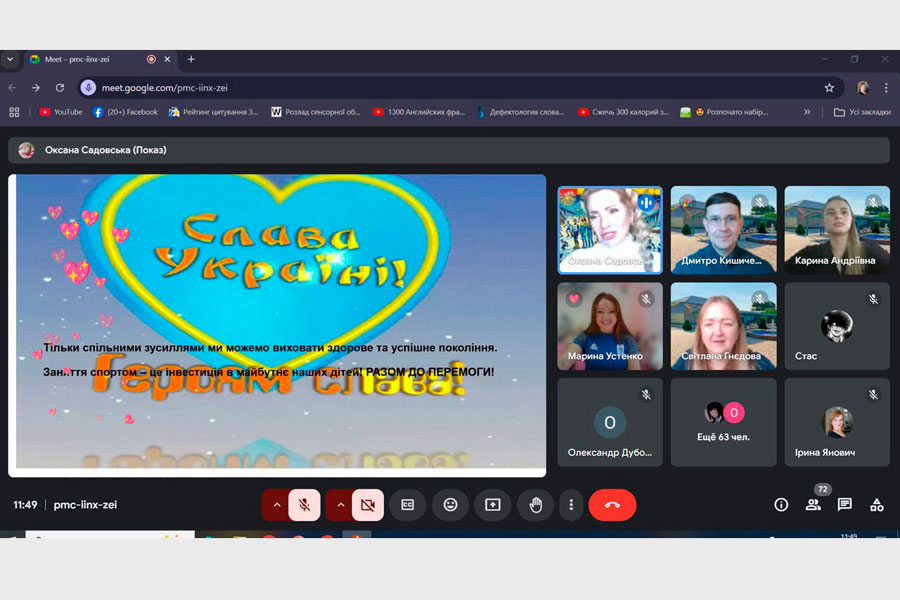This screenshot has height=600, width=900.
Task: Select Стас participant tile
Action: tap(837, 326)
